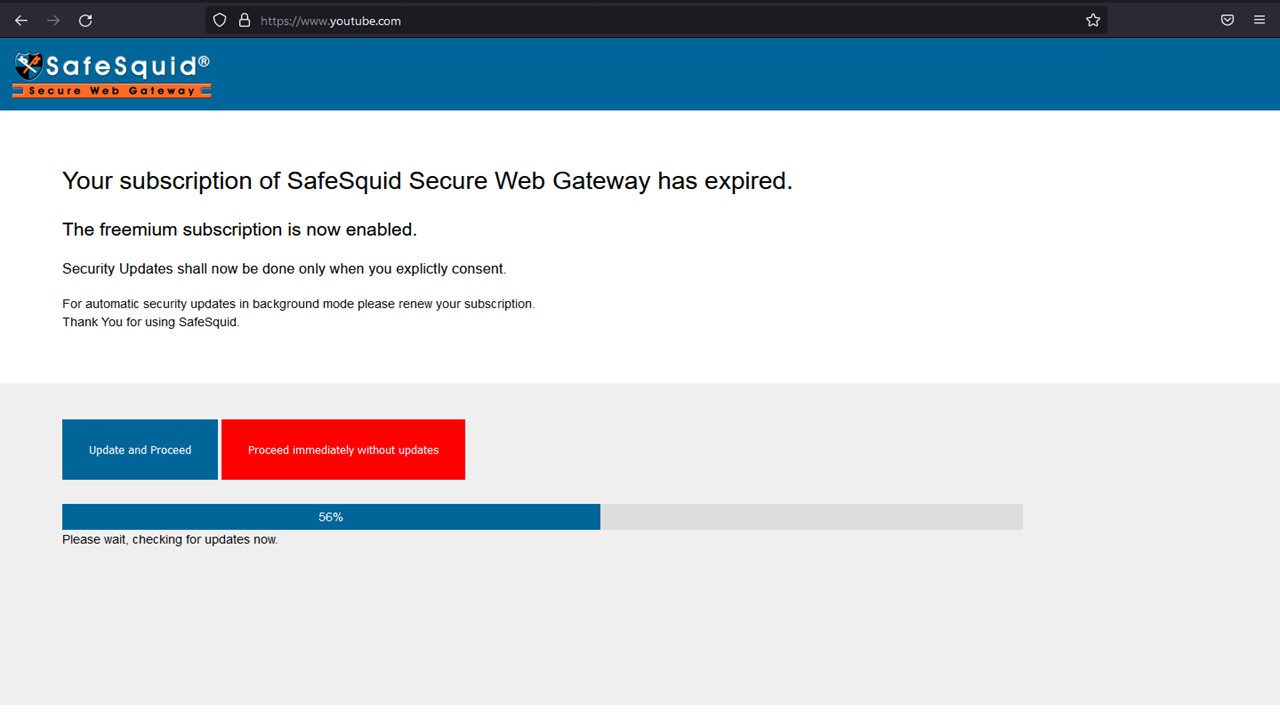This screenshot has height=720, width=1280.
Task: Bookmark this page with the star icon
Action: click(x=1093, y=20)
